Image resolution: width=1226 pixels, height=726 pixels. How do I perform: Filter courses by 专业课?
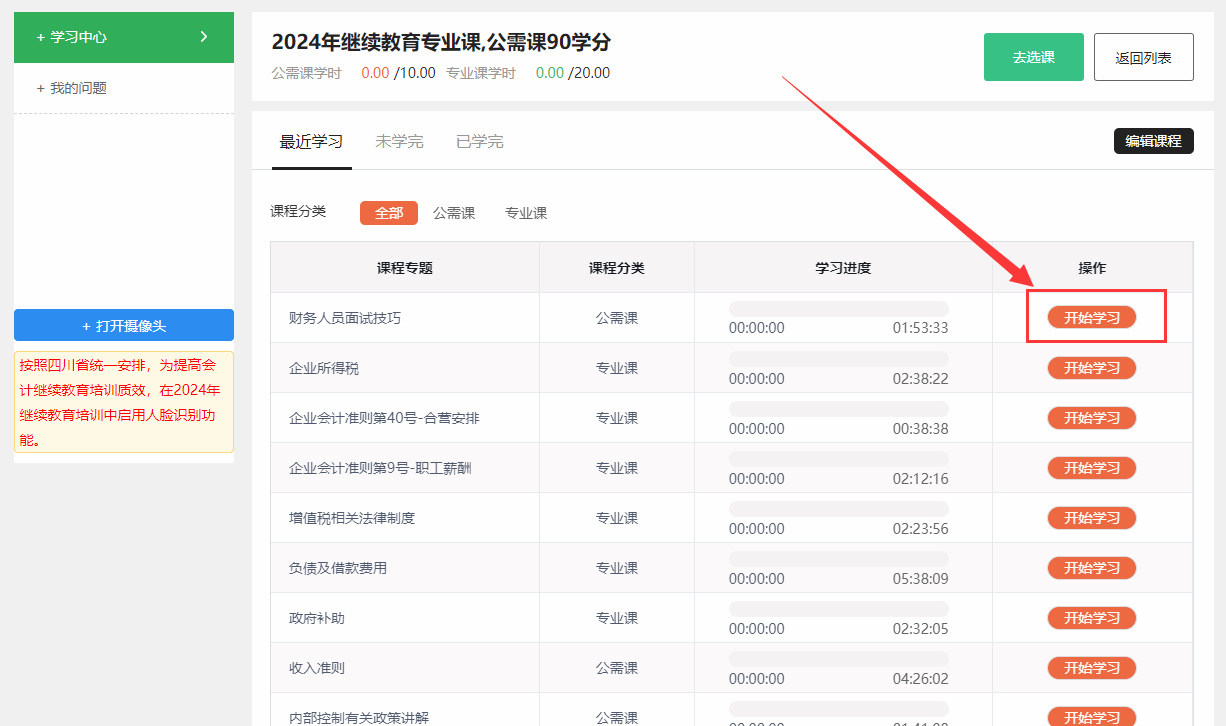525,213
